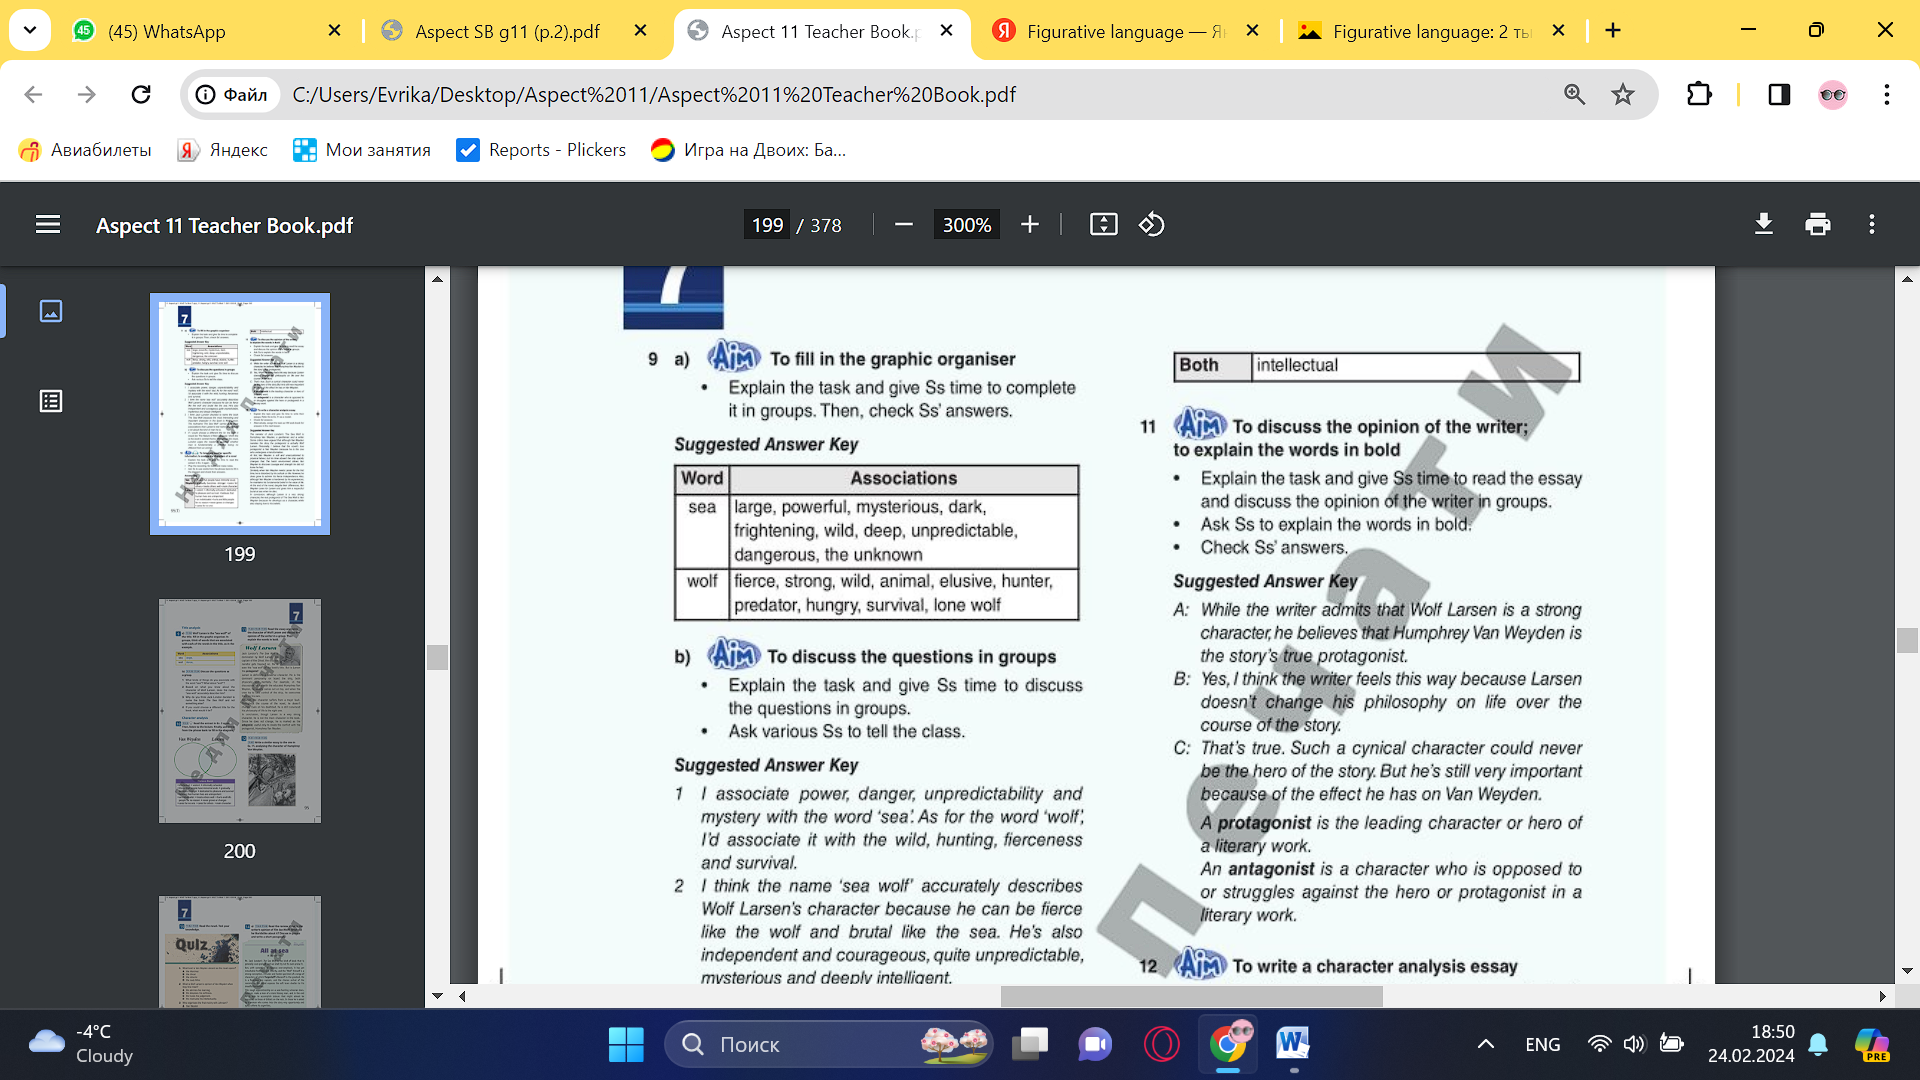Click the vertical scrollbar thumb
Image resolution: width=1920 pixels, height=1080 pixels.
point(1907,640)
